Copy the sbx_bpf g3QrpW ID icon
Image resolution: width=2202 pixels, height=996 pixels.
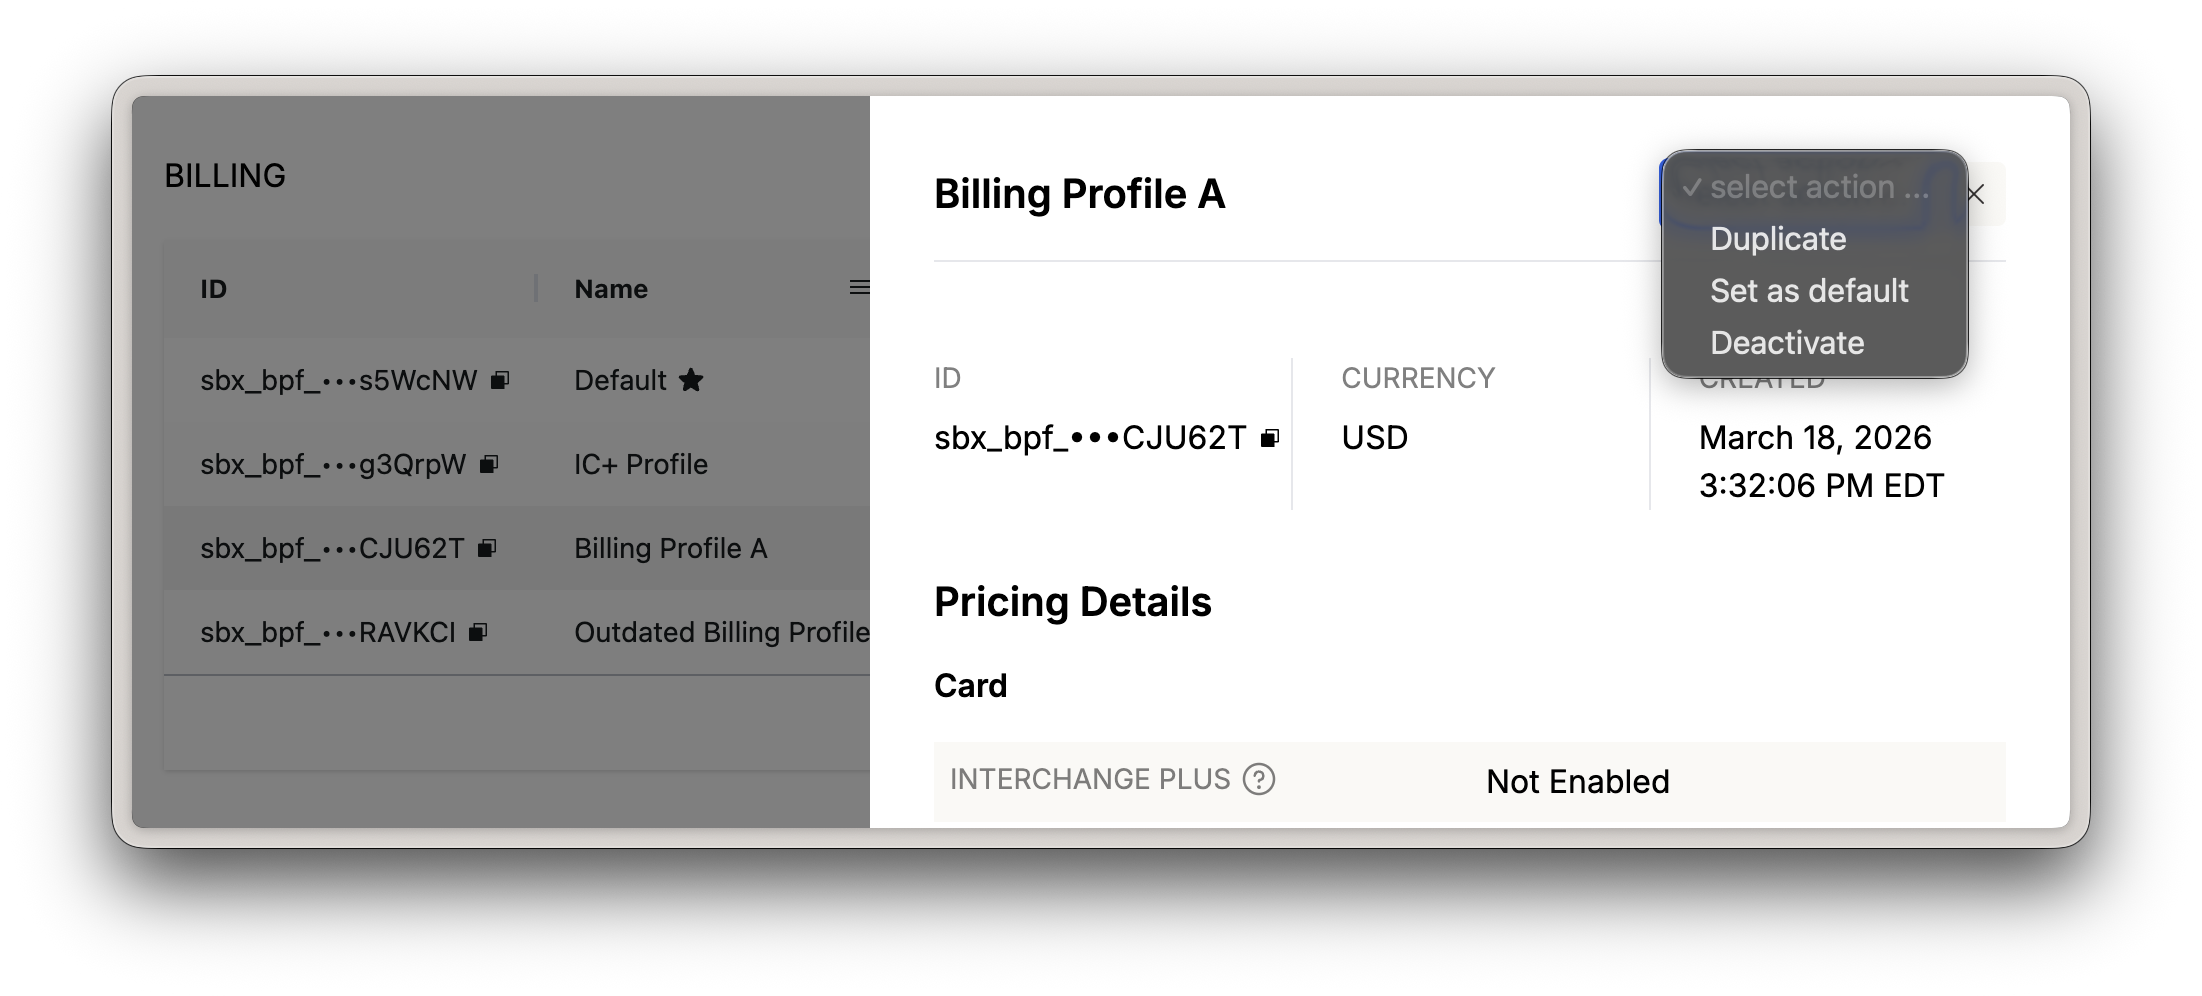click(x=489, y=464)
